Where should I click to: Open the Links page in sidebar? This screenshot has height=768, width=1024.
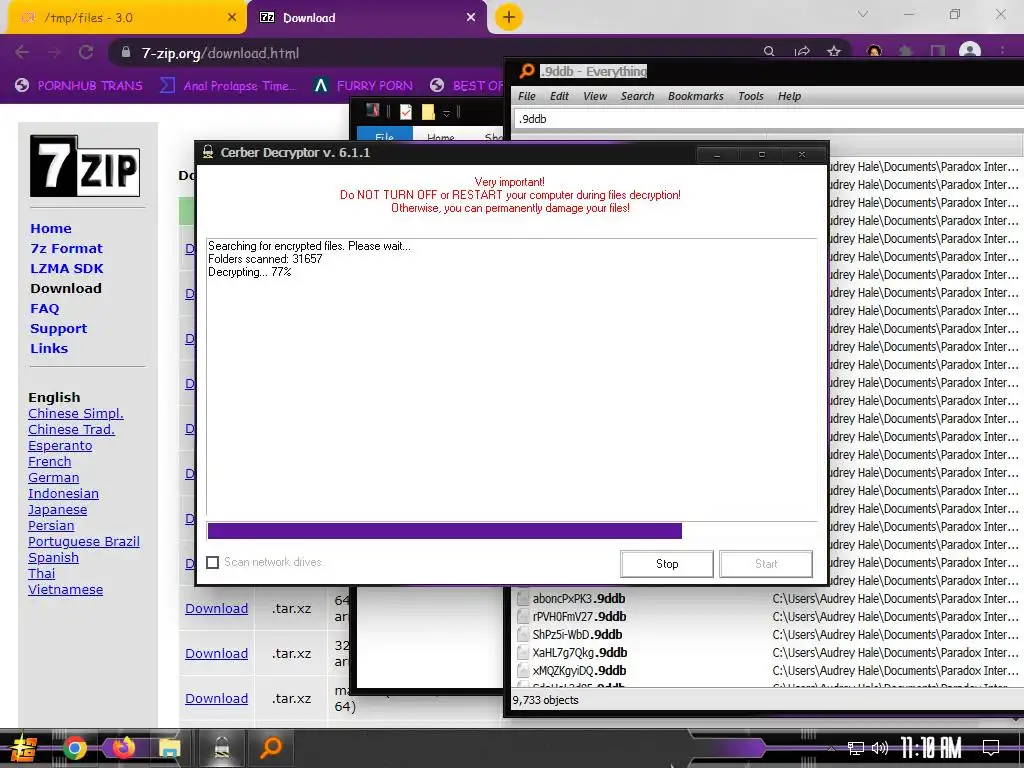(49, 348)
